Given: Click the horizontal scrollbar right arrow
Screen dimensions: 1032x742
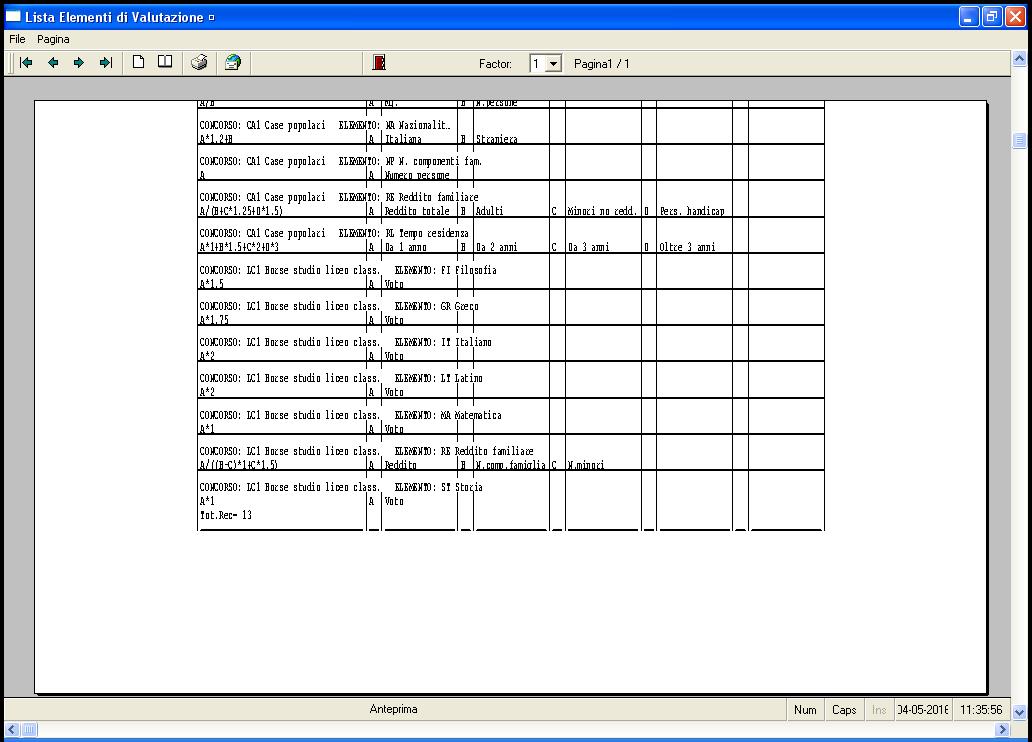Looking at the screenshot, I should pyautogui.click(x=1002, y=729).
